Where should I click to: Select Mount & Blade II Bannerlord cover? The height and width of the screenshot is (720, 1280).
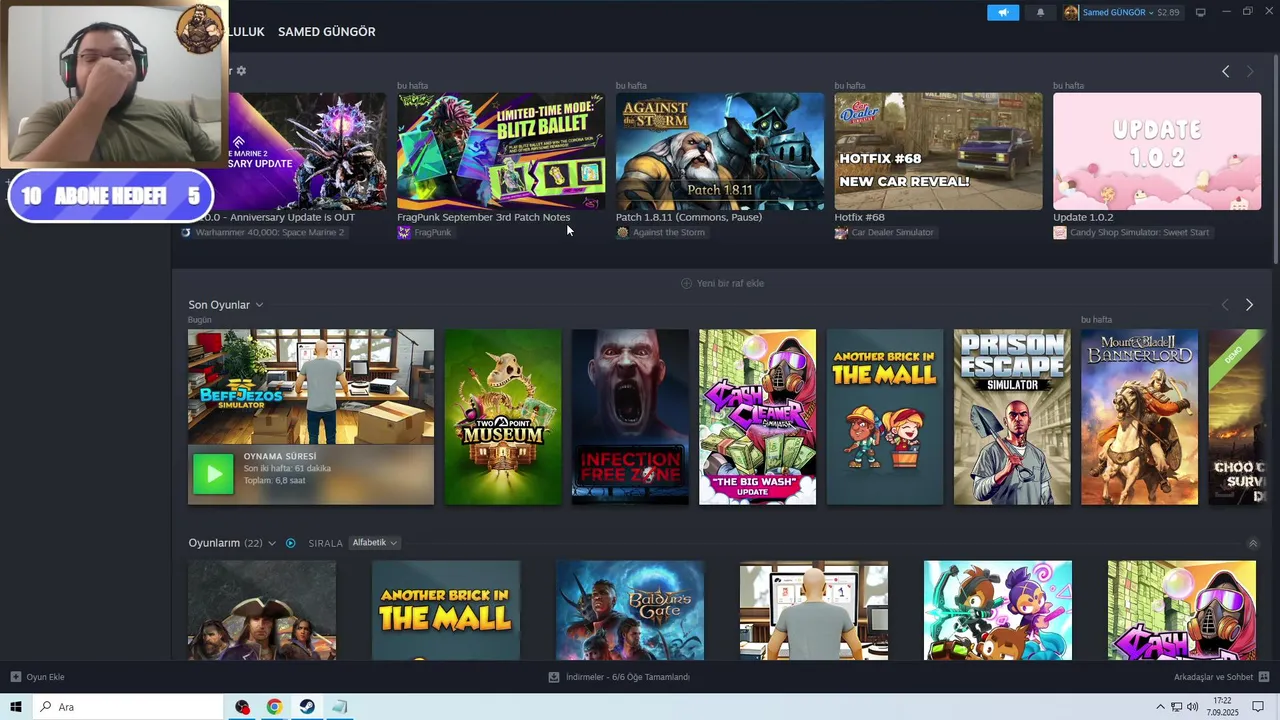(x=1139, y=417)
